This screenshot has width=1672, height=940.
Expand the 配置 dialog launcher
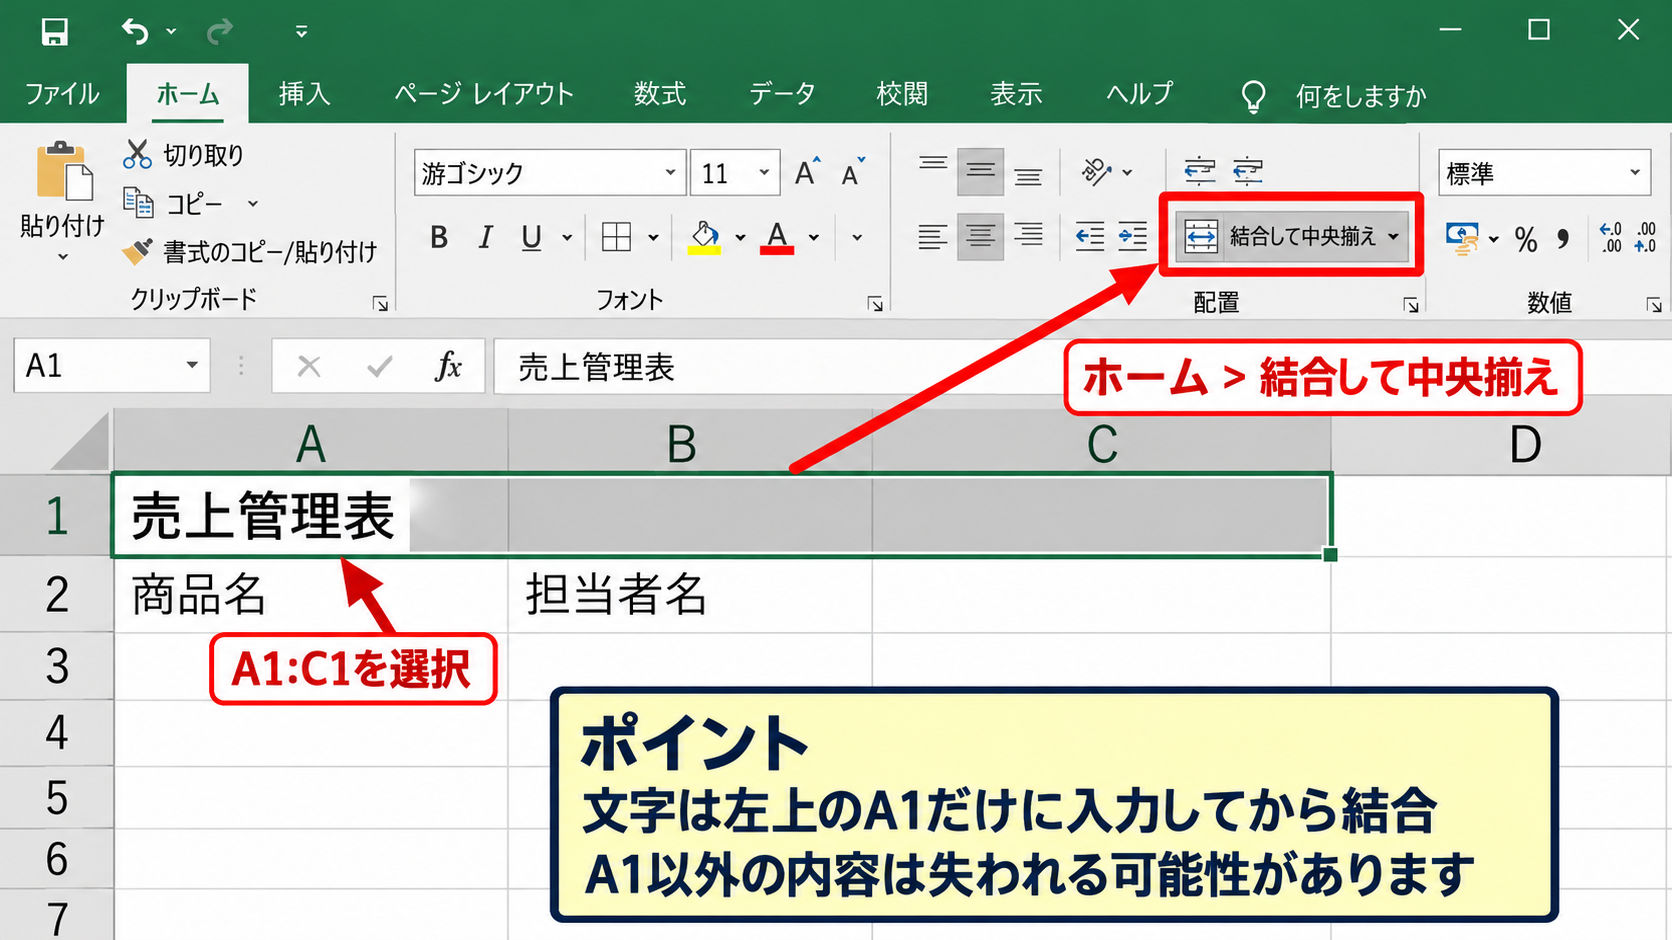click(x=1410, y=304)
